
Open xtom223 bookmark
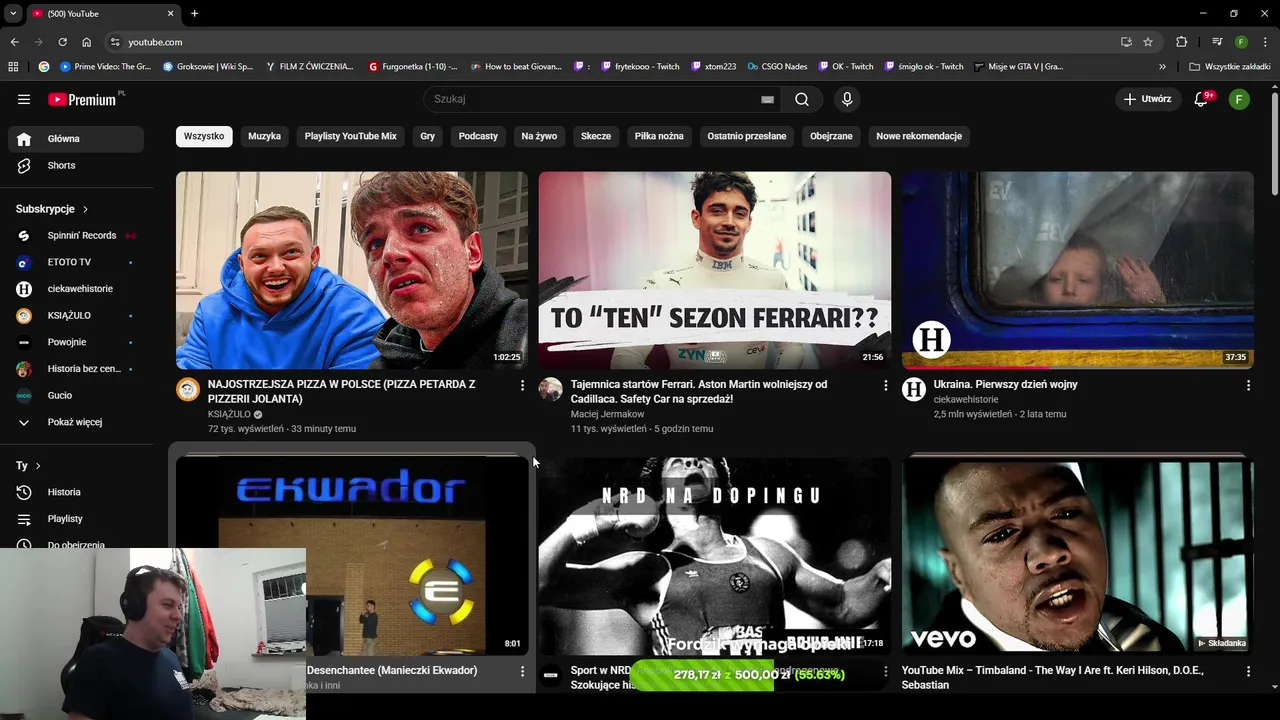click(713, 67)
